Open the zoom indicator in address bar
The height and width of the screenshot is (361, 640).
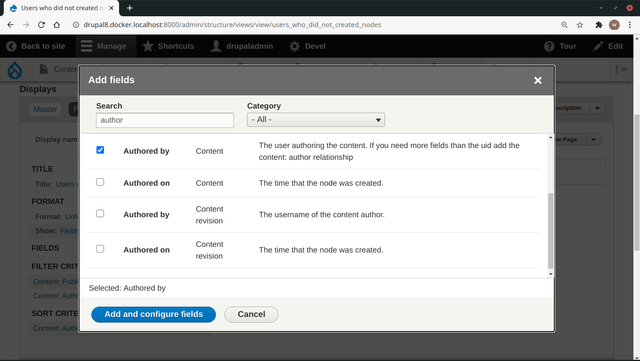564,25
